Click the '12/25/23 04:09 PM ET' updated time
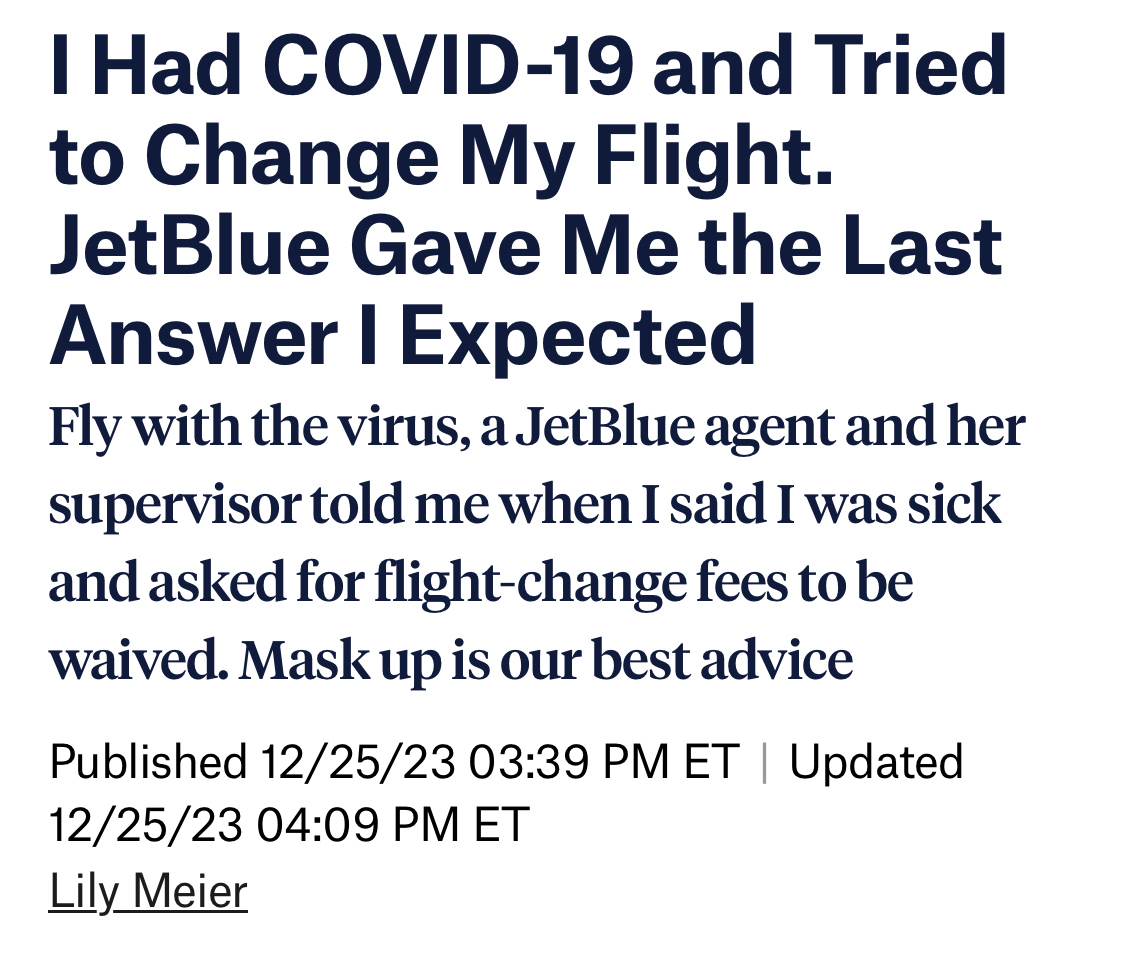1125x955 pixels. pyautogui.click(x=288, y=825)
